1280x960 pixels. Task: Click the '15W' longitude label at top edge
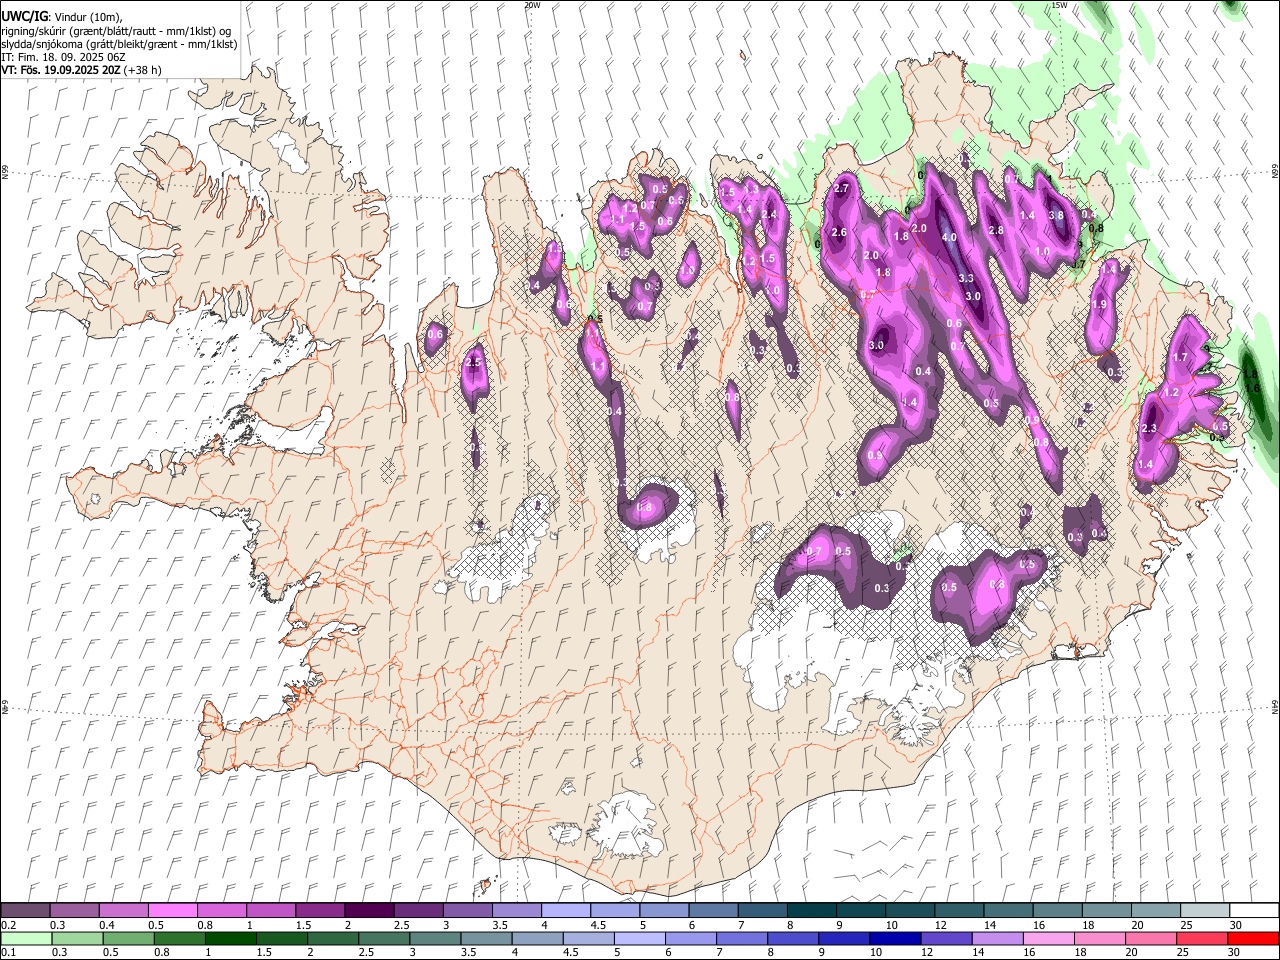1059,5
